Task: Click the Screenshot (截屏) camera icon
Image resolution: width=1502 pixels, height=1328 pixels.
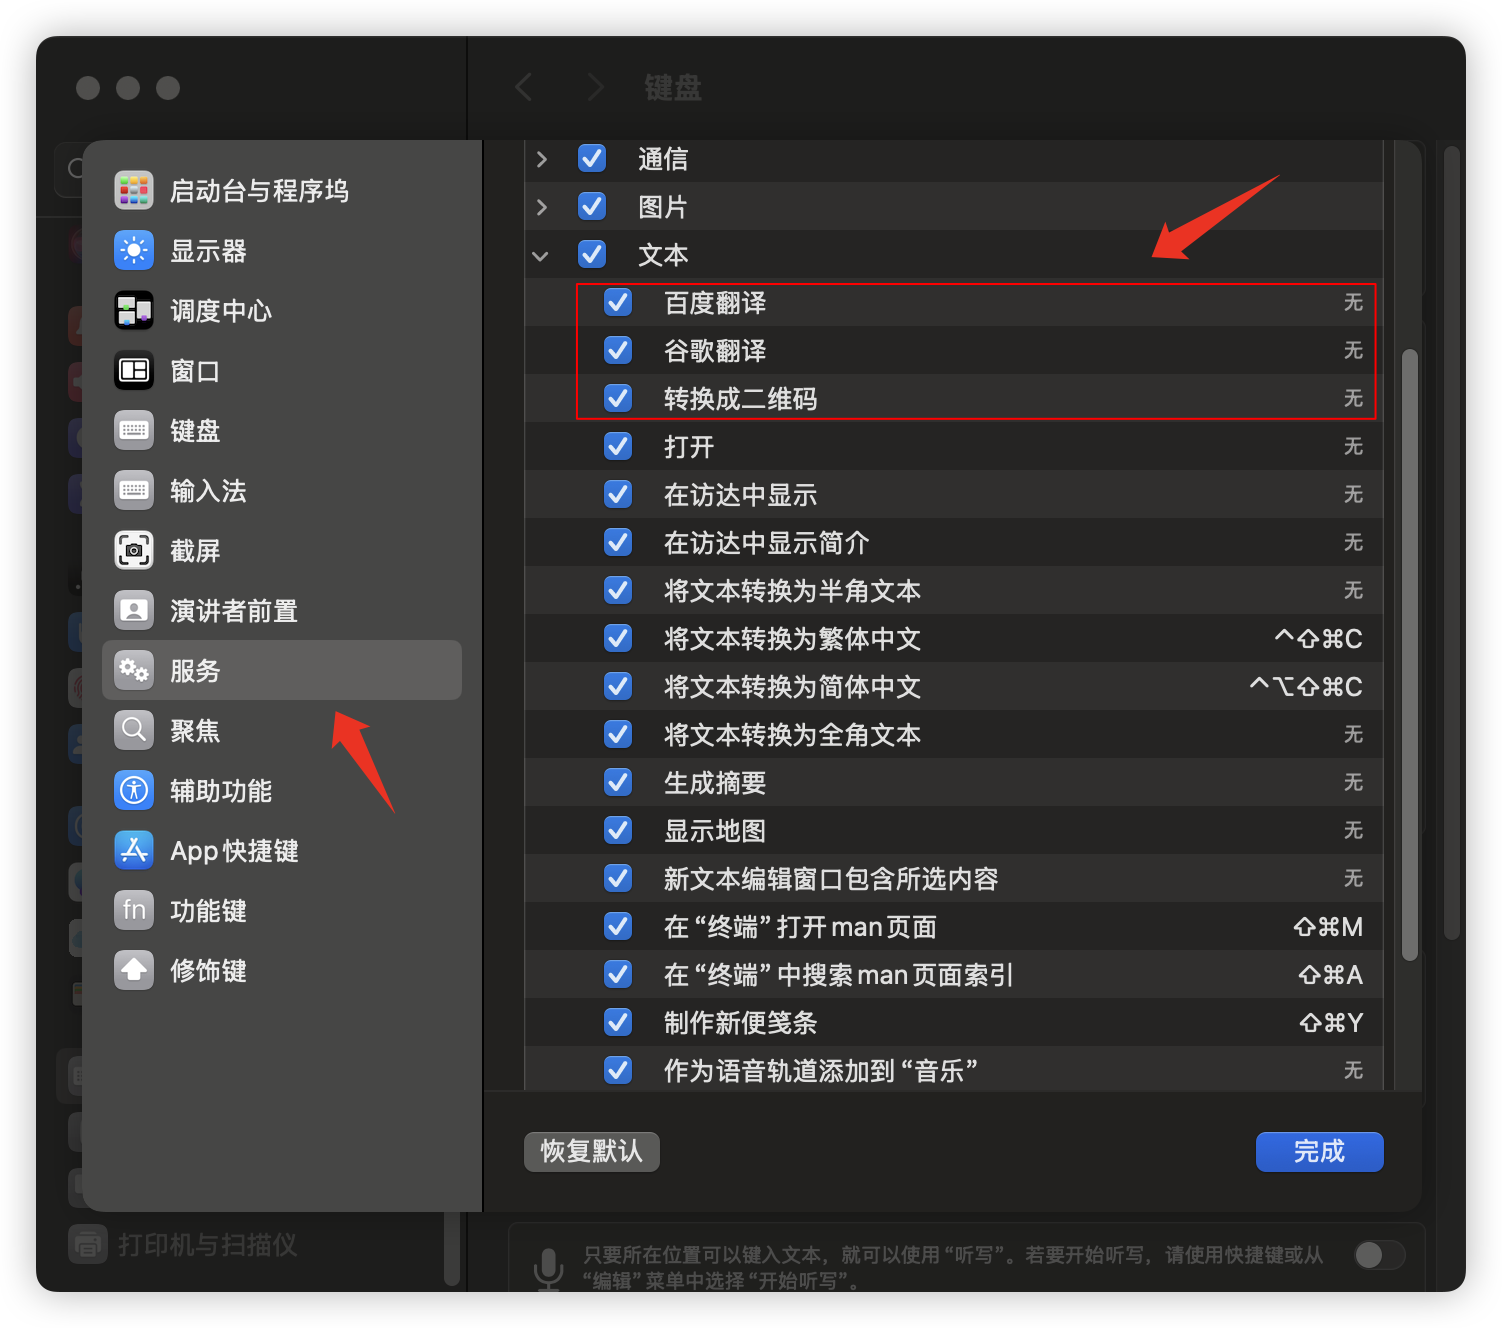Action: [x=134, y=550]
